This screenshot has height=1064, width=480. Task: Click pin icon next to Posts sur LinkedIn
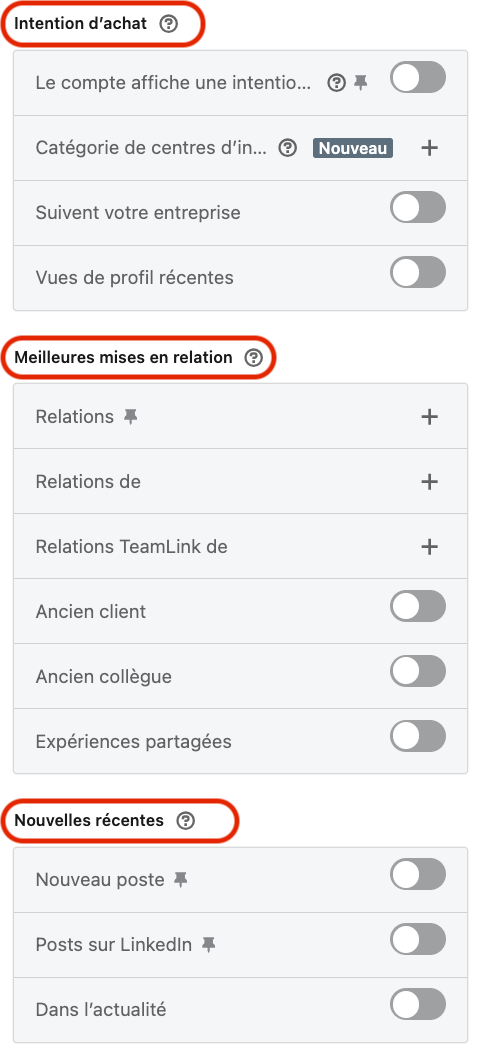point(209,945)
